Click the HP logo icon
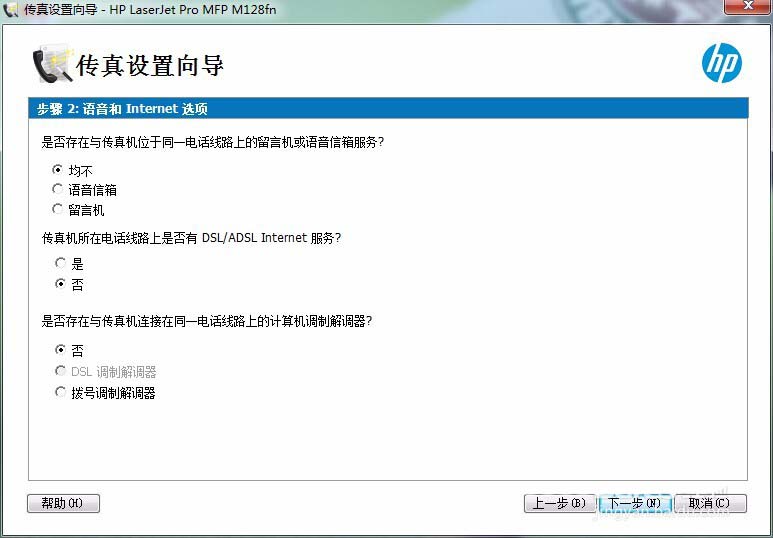773x538 pixels. pos(722,63)
